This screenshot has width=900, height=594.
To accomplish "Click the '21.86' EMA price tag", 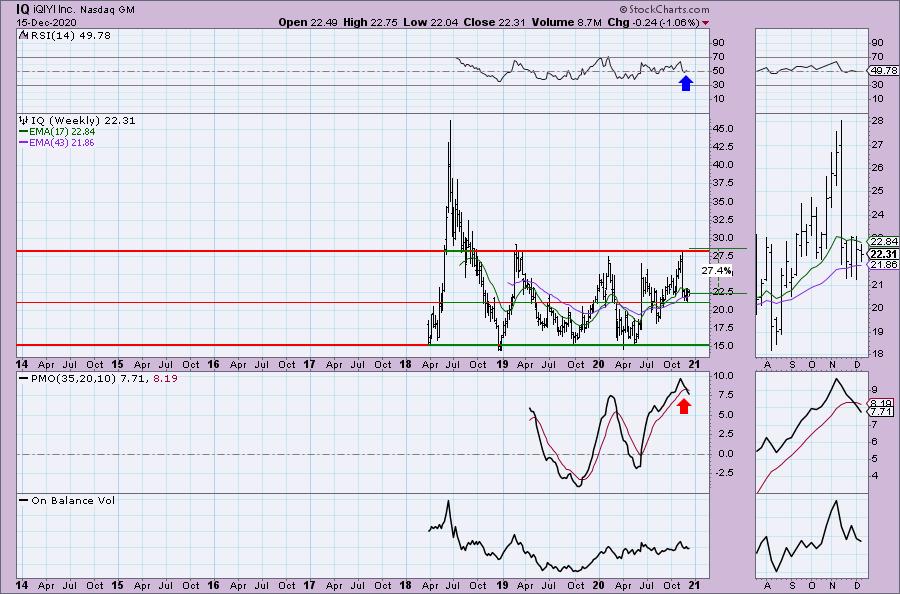I will coord(883,265).
